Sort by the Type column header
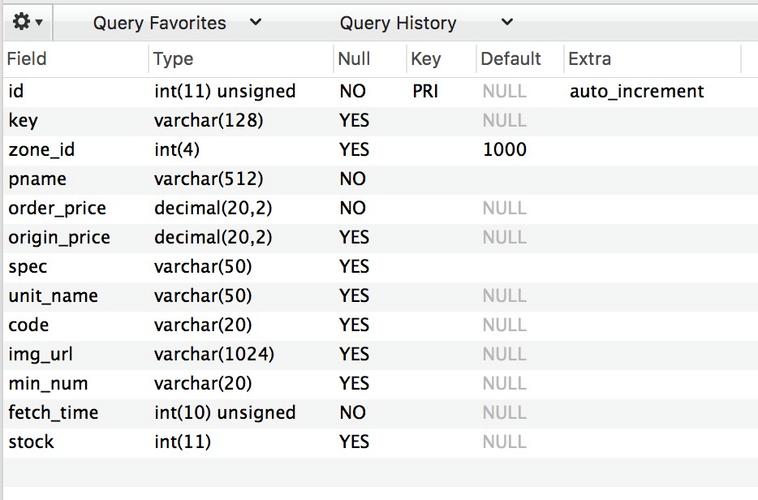 173,59
